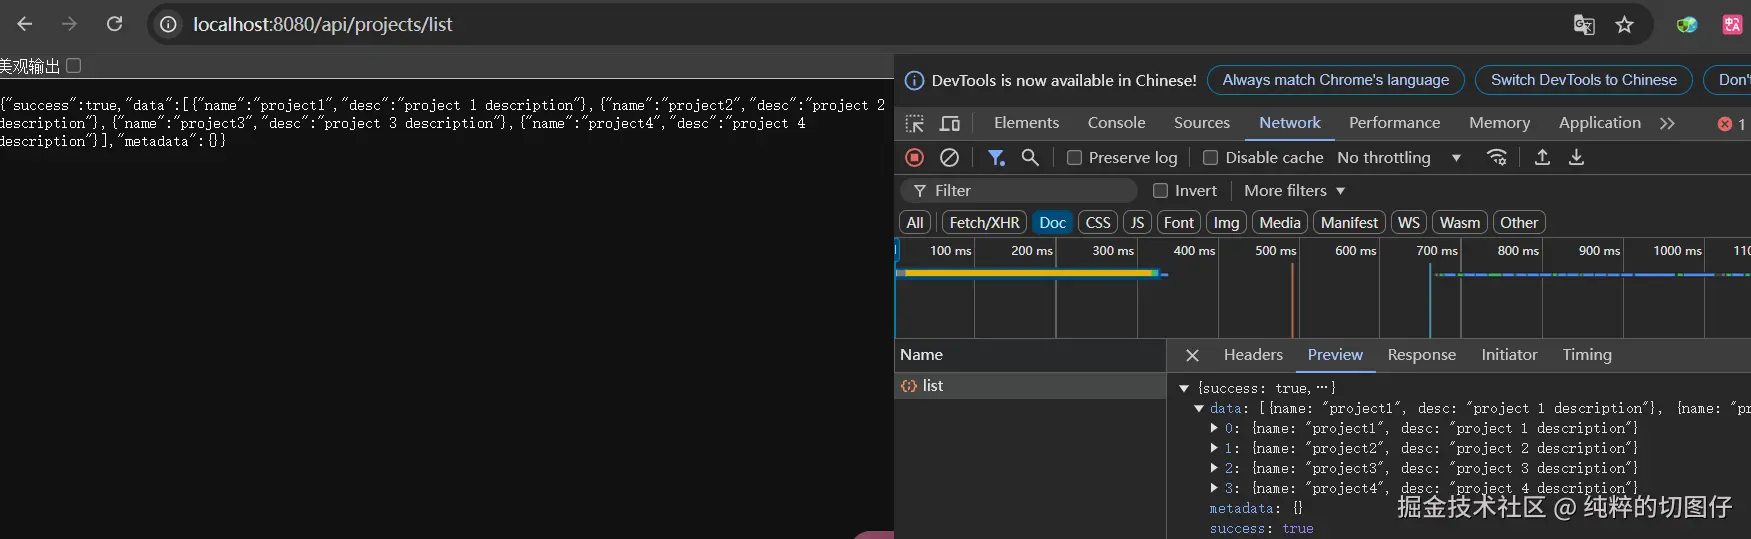
Task: Click Switch DevTools to Chinese button
Action: tap(1583, 80)
